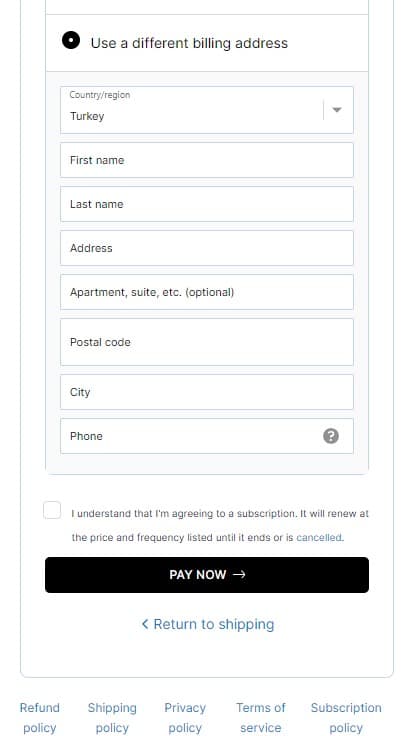Go back via Return to shipping link
The height and width of the screenshot is (736, 414).
coord(207,624)
